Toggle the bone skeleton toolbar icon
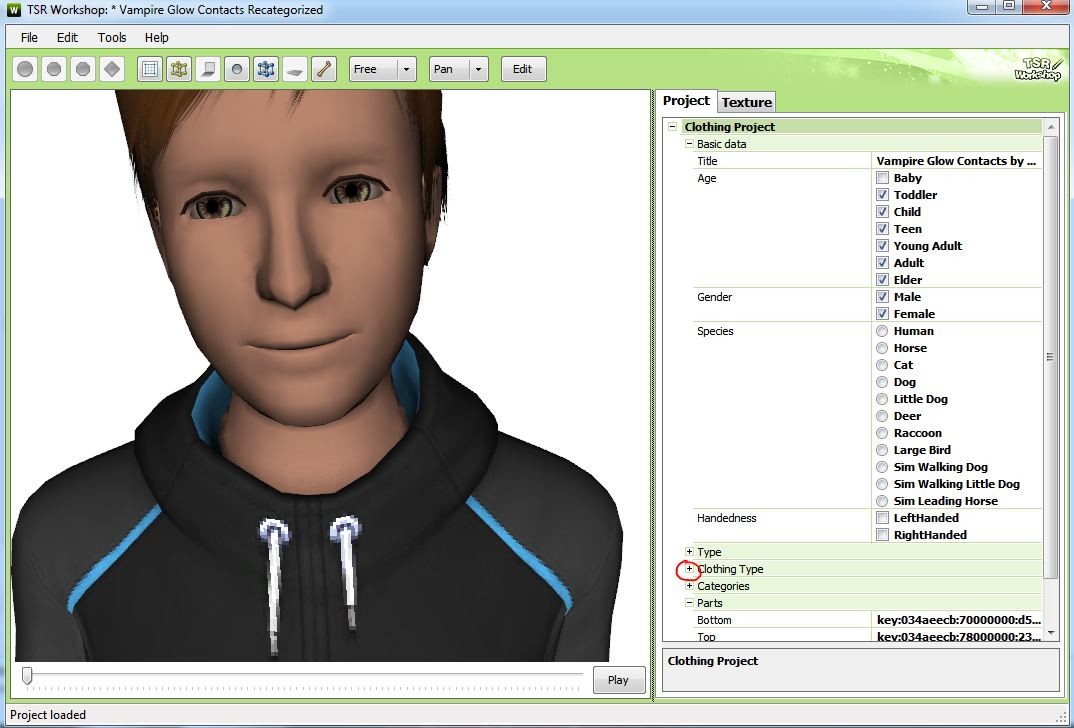 (x=323, y=69)
